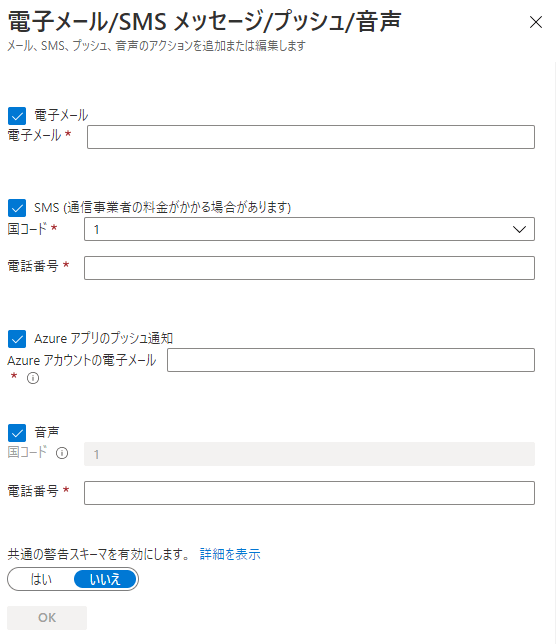Viewport: 556px width, 644px height.
Task: Uncheck the SMS checkbox
Action: click(x=17, y=208)
